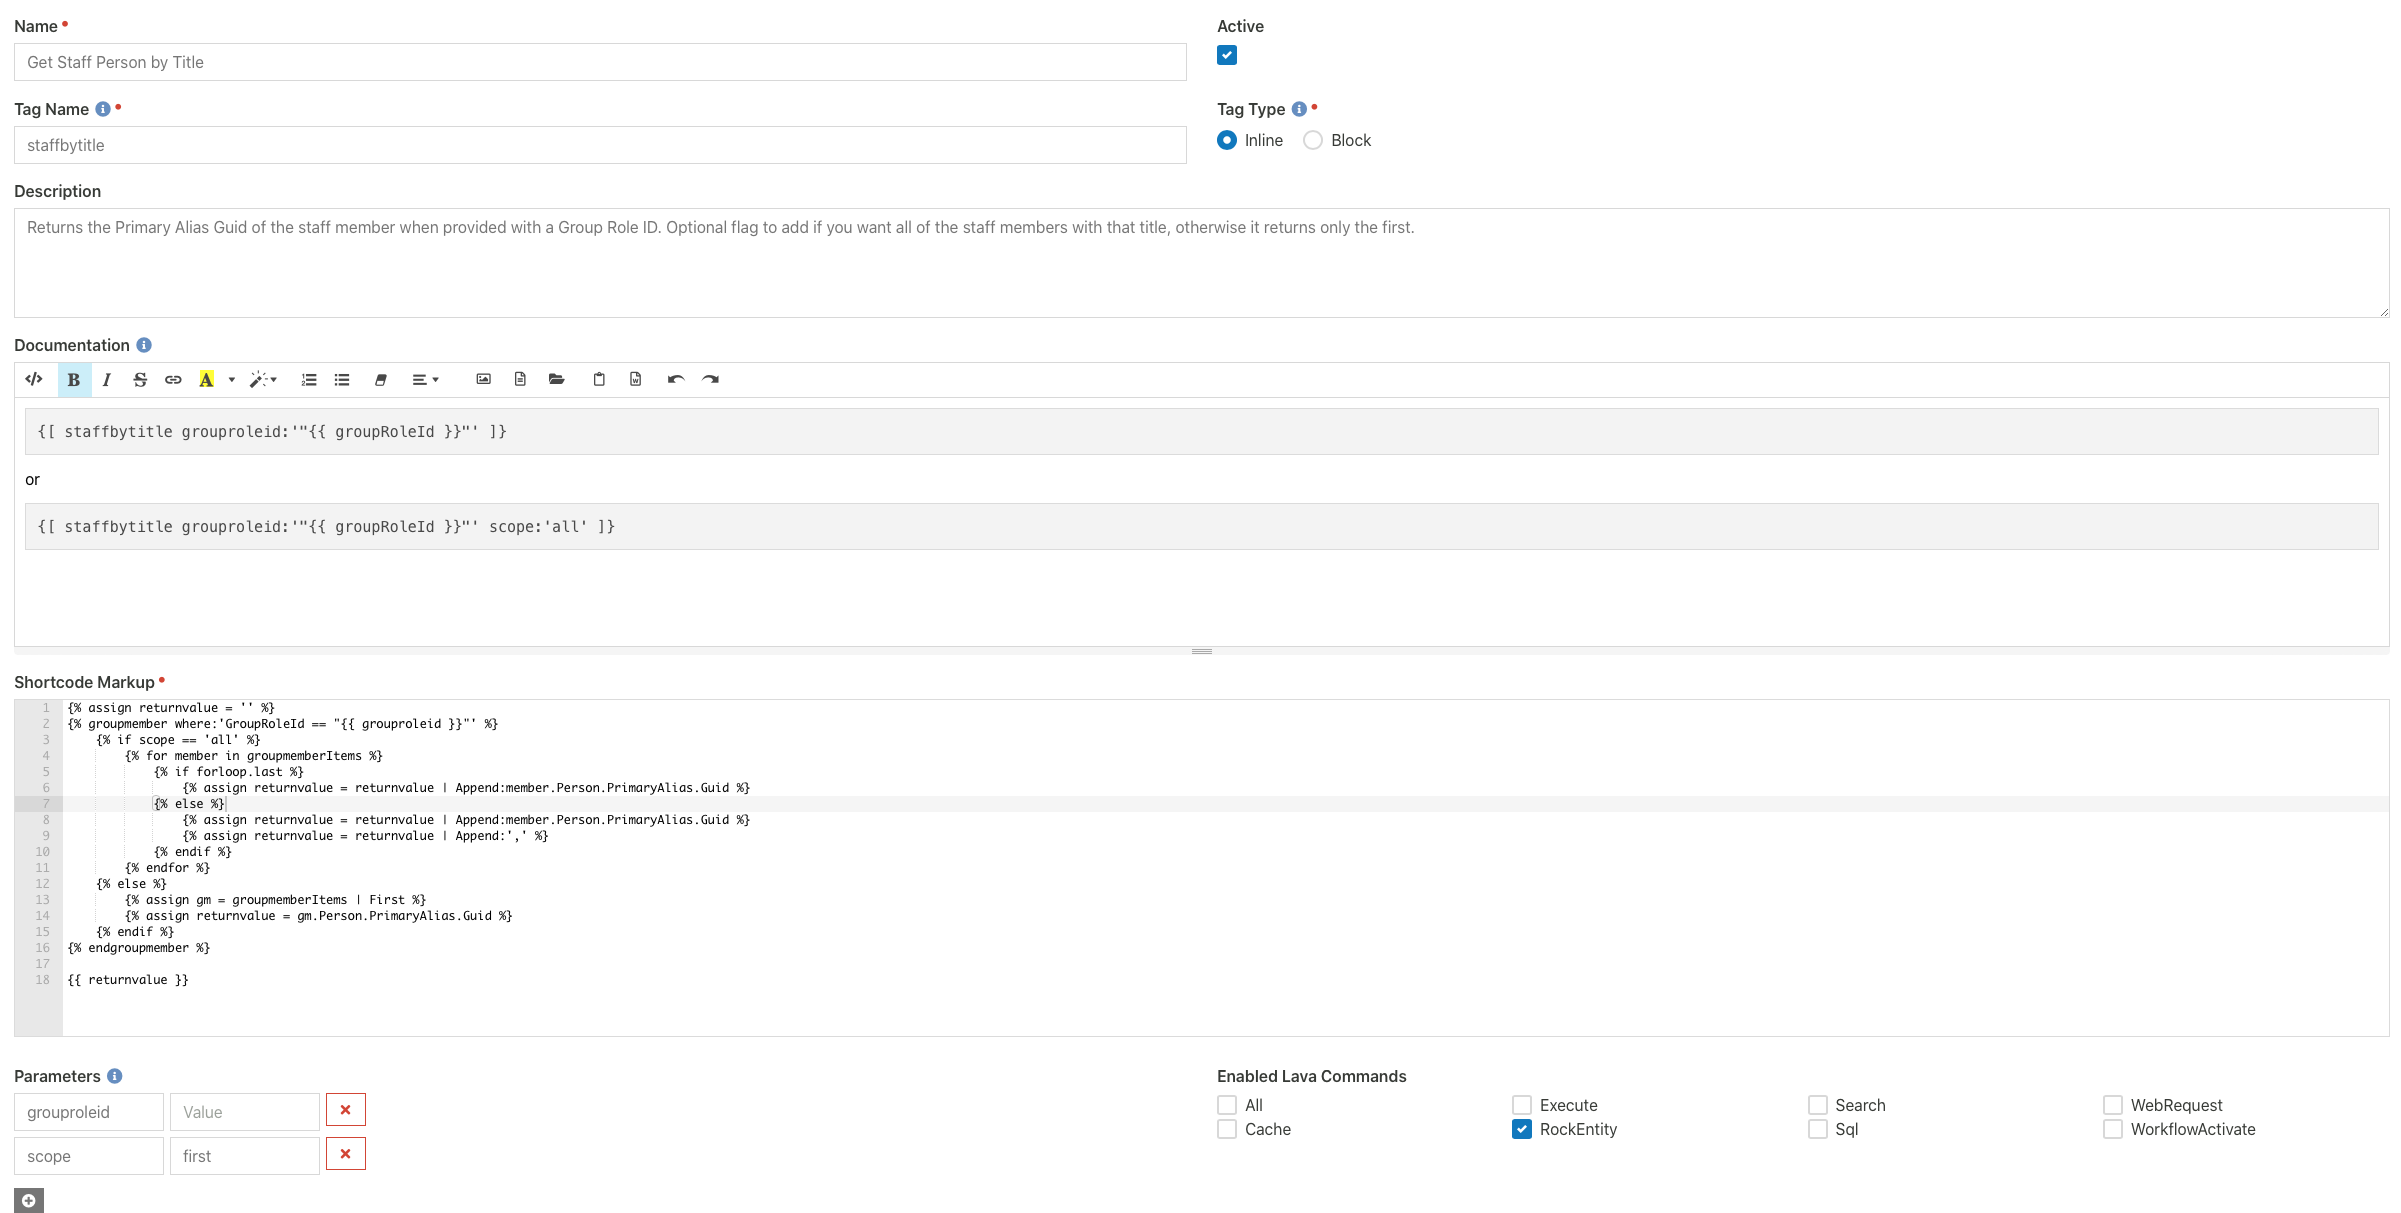This screenshot has height=1213, width=2401.
Task: Click line 18 '{{ returnvalue }}' in markup
Action: click(128, 980)
